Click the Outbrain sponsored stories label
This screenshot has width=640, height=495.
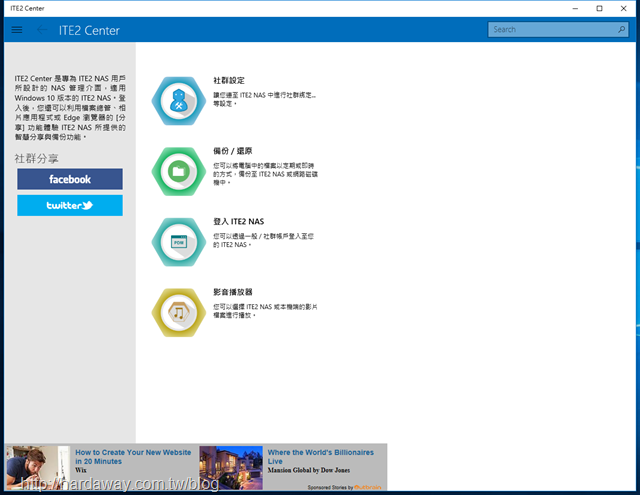point(344,487)
